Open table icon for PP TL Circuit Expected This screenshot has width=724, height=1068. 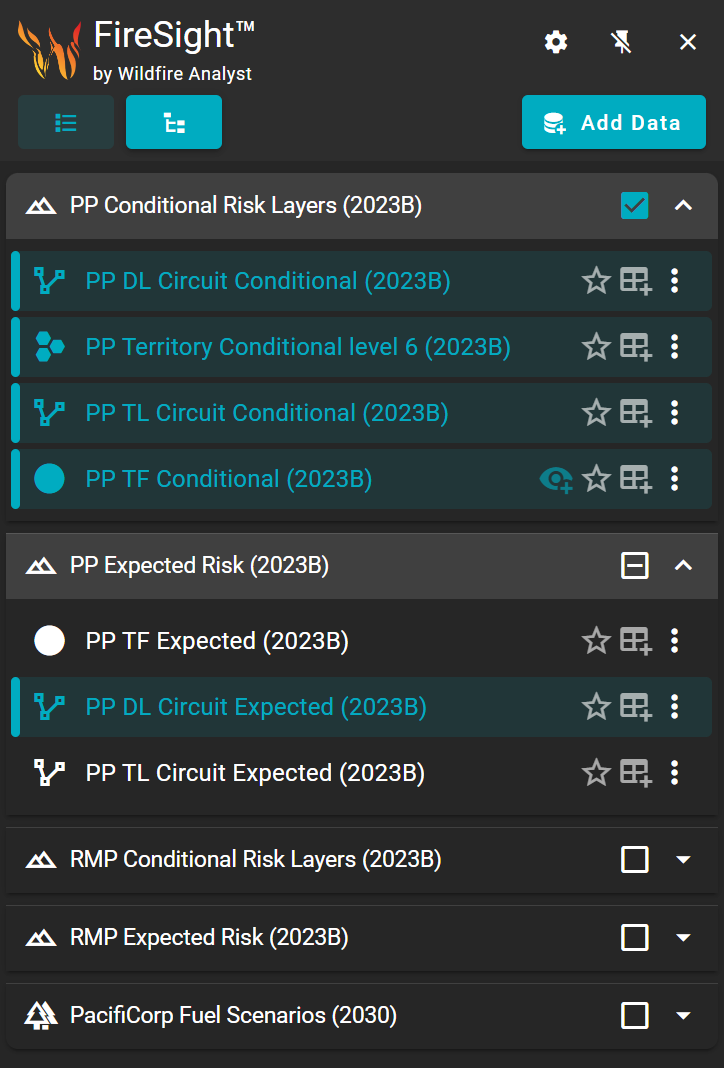pyautogui.click(x=635, y=773)
